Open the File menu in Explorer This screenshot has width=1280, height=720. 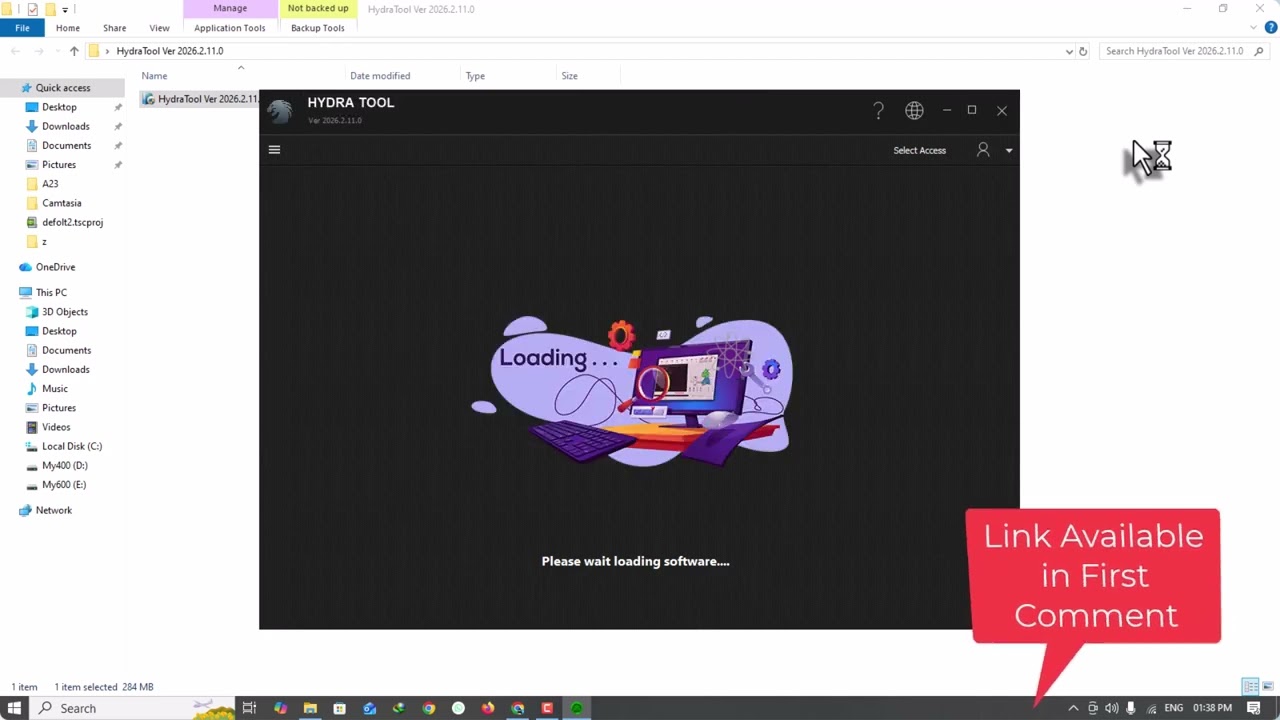(22, 28)
